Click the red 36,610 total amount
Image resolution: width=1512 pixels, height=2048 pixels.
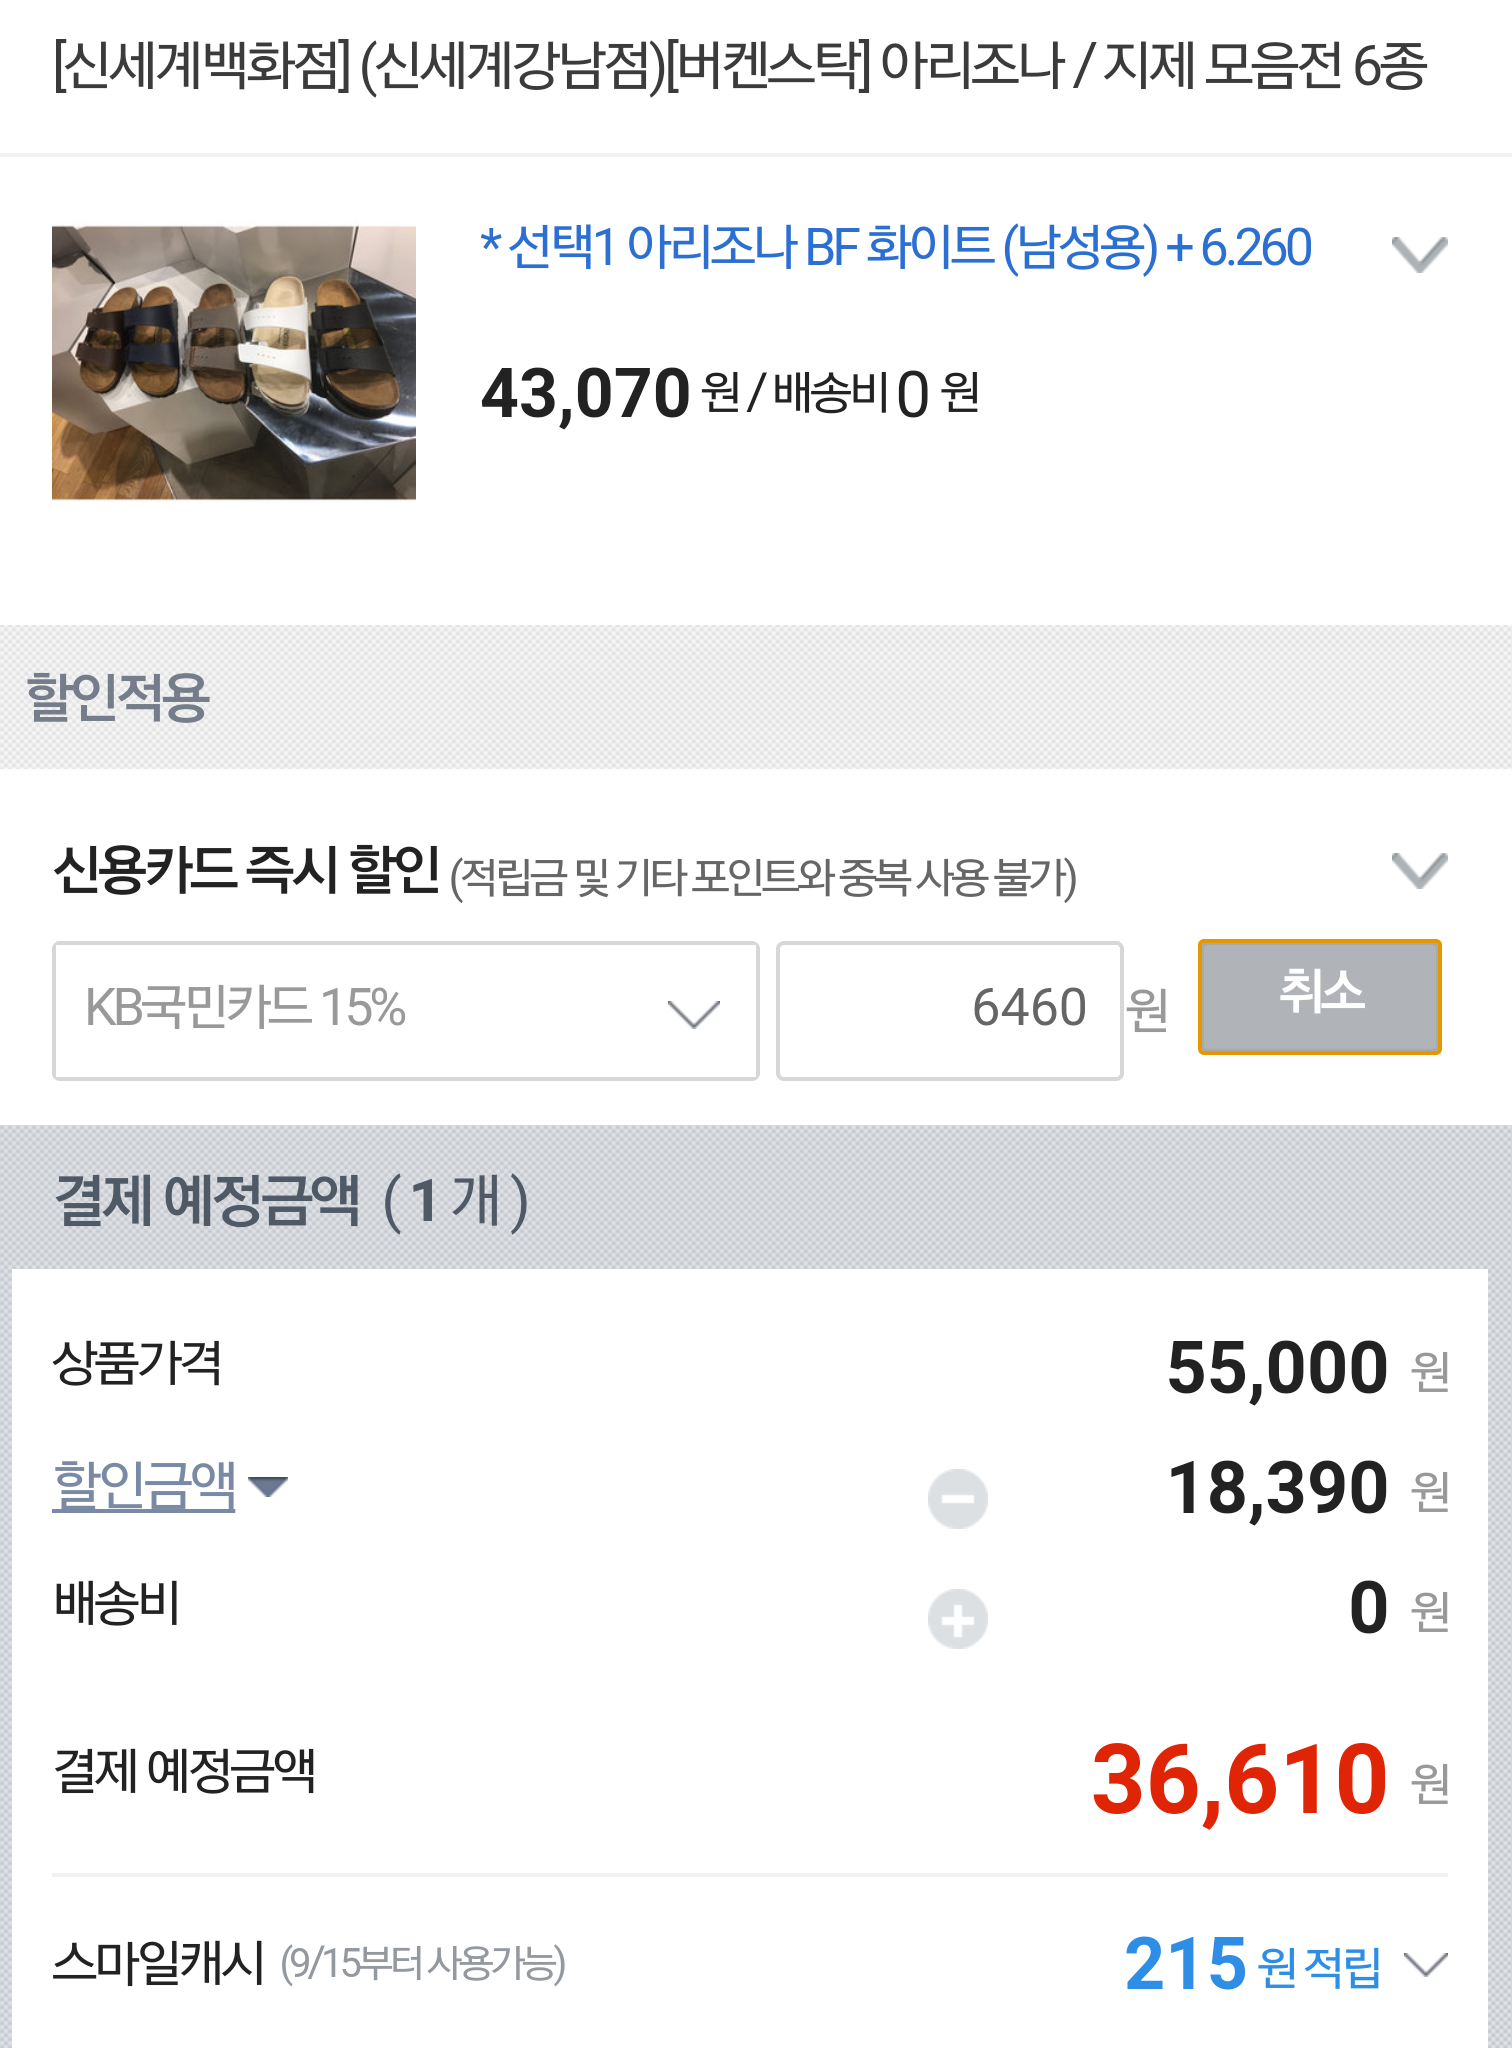(1240, 1780)
